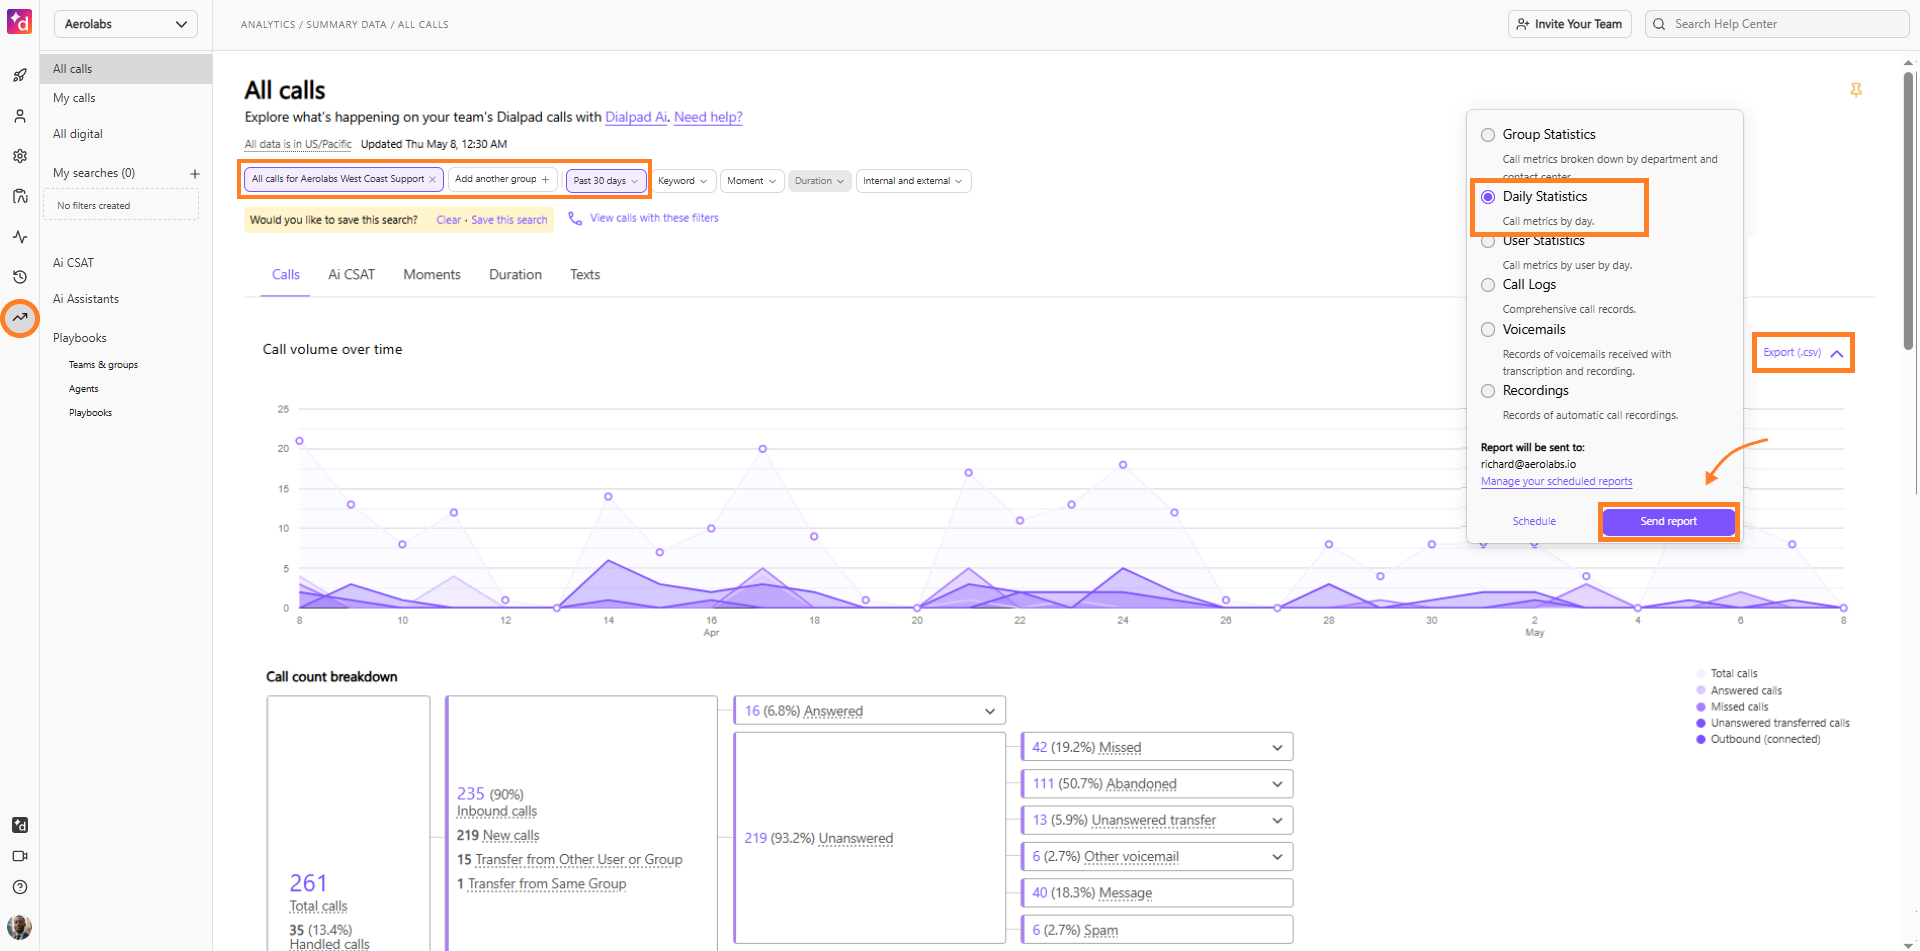Click the Schedule button

pos(1534,522)
